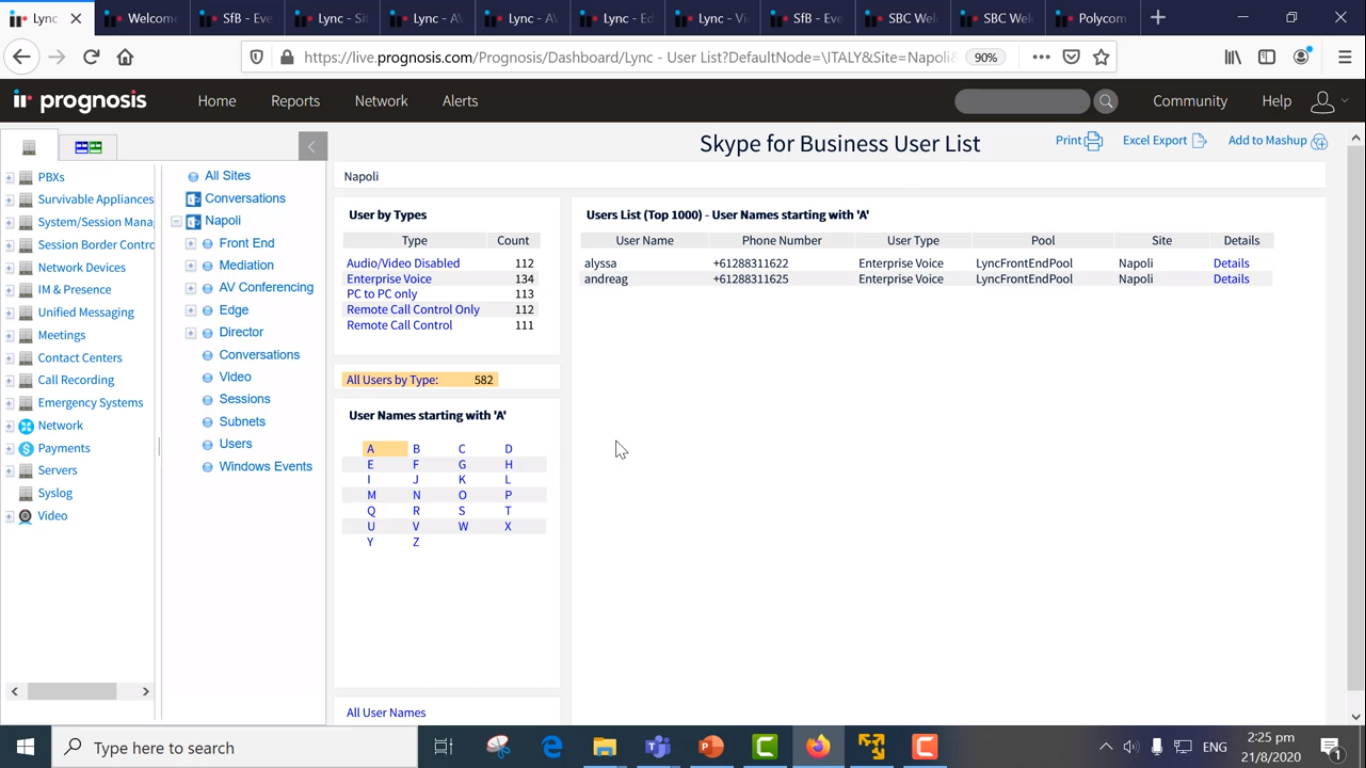
Task: Open the Home menu
Action: (217, 101)
